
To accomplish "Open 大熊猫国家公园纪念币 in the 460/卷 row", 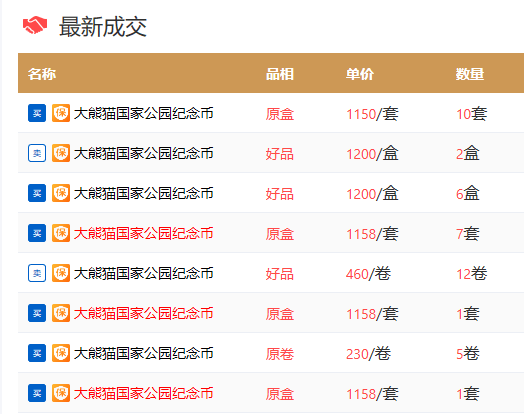I will pyautogui.click(x=143, y=273).
